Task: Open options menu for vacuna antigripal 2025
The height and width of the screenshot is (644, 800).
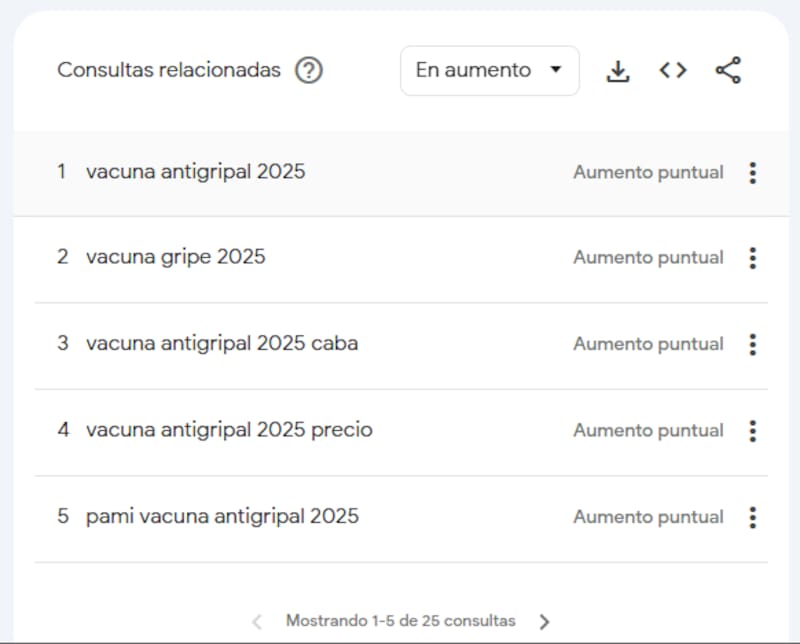Action: tap(753, 173)
